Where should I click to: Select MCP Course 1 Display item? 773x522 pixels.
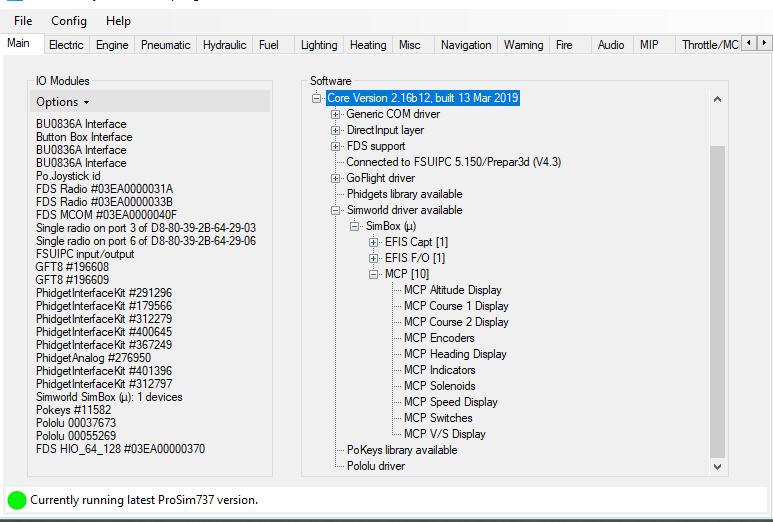tap(456, 306)
